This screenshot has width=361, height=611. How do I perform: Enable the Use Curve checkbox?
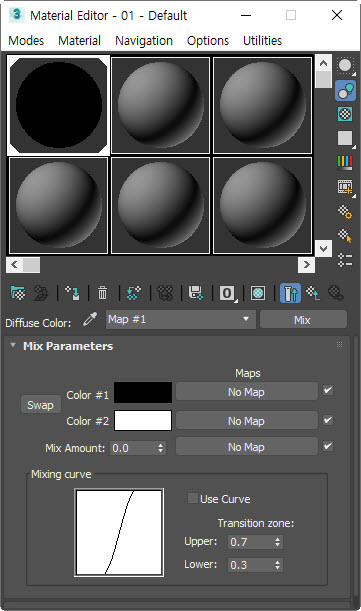[x=193, y=498]
